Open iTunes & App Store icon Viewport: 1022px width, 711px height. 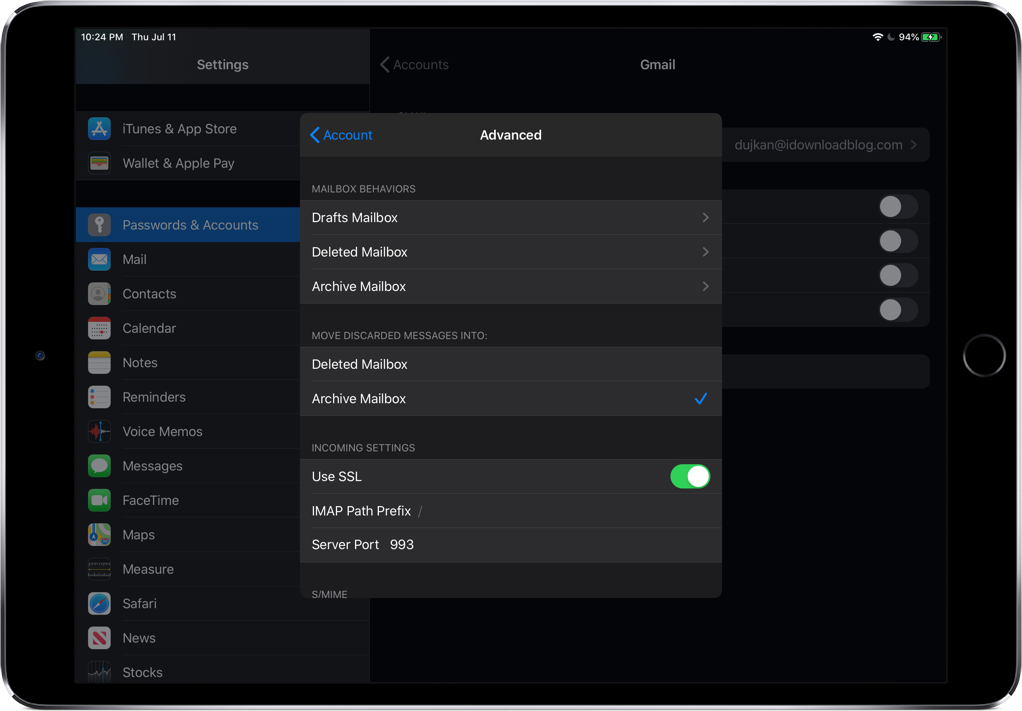point(99,129)
